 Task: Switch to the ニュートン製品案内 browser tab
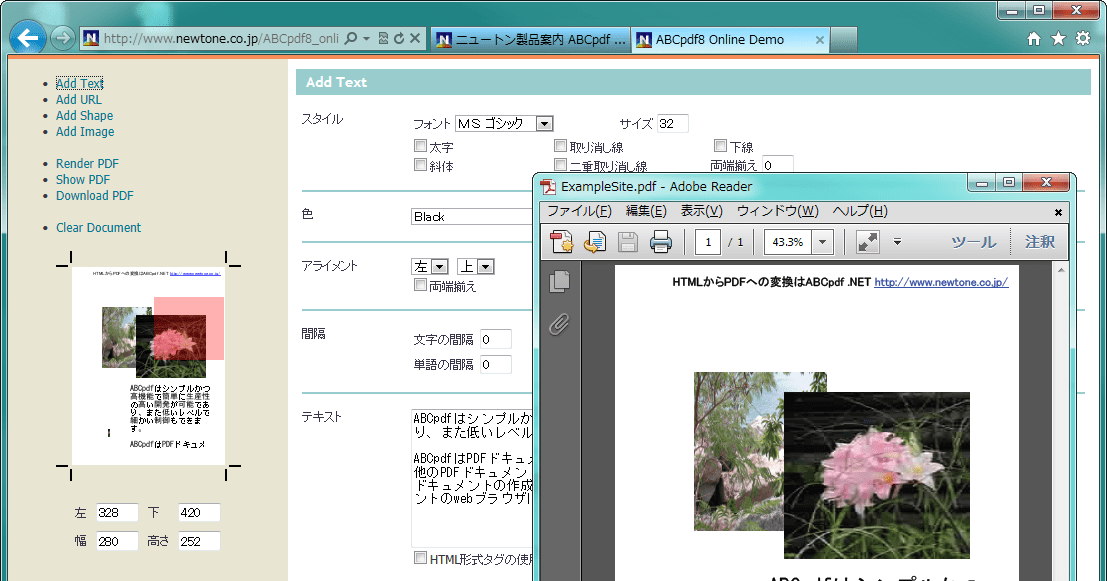tap(530, 39)
